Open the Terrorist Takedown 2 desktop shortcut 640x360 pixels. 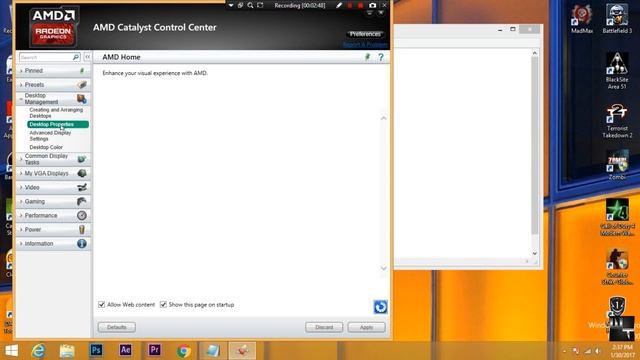pyautogui.click(x=617, y=121)
